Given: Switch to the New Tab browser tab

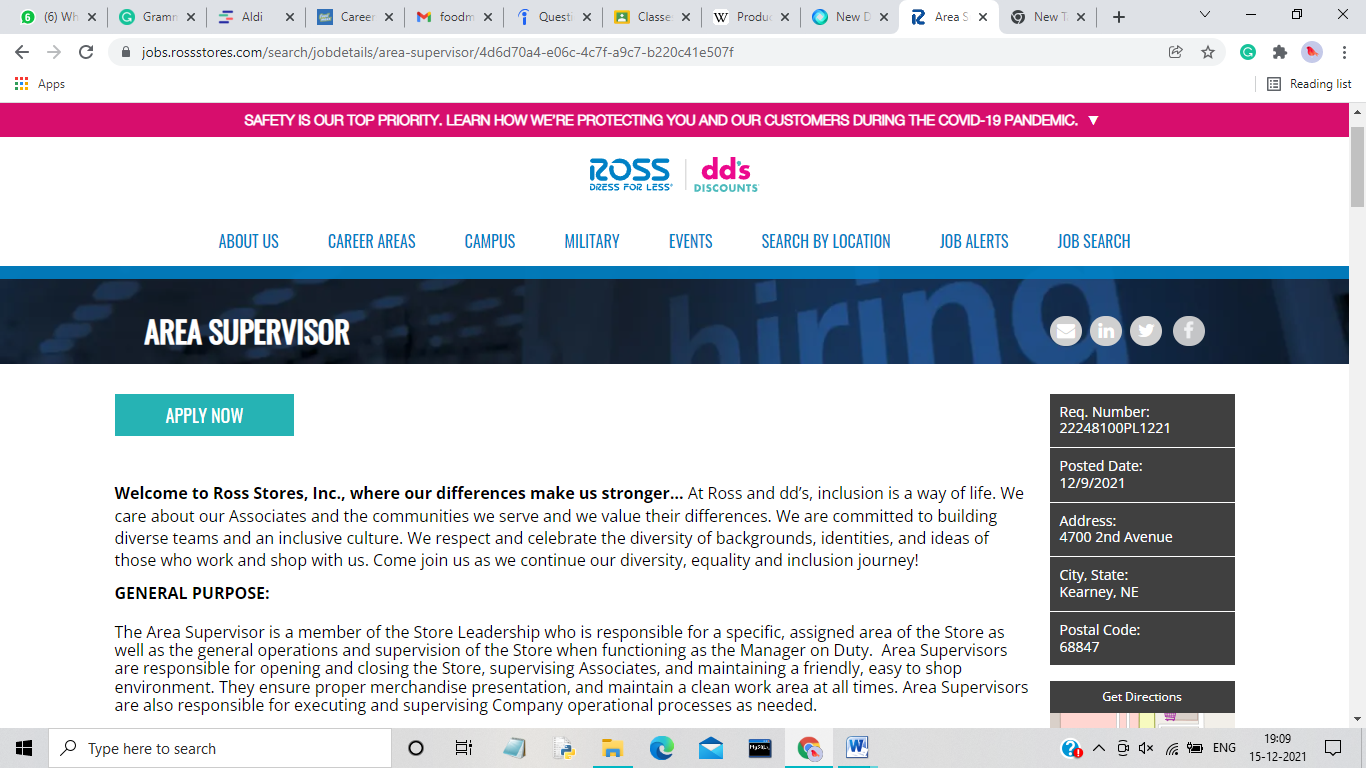Looking at the screenshot, I should click(1047, 17).
